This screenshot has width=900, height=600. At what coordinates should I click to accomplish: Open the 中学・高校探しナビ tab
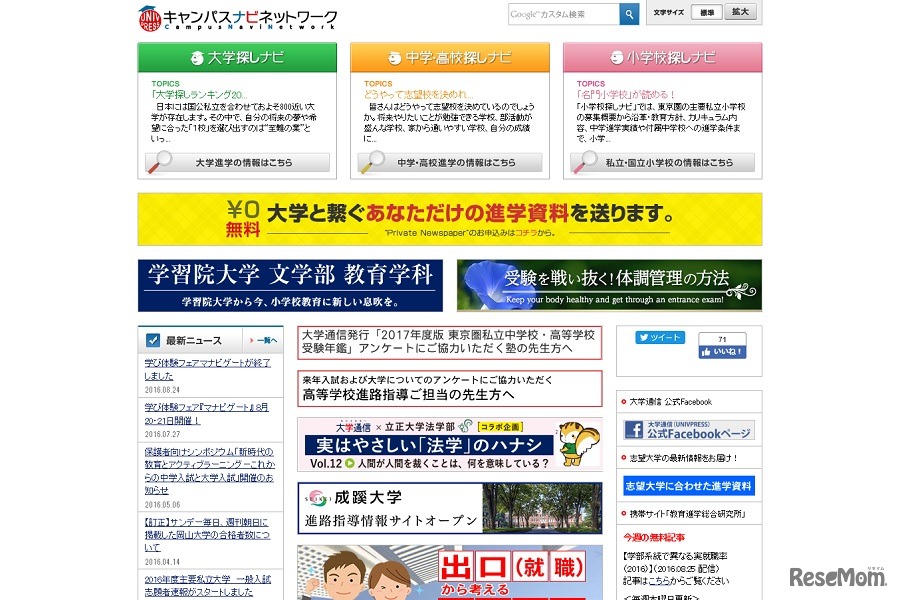coord(449,57)
